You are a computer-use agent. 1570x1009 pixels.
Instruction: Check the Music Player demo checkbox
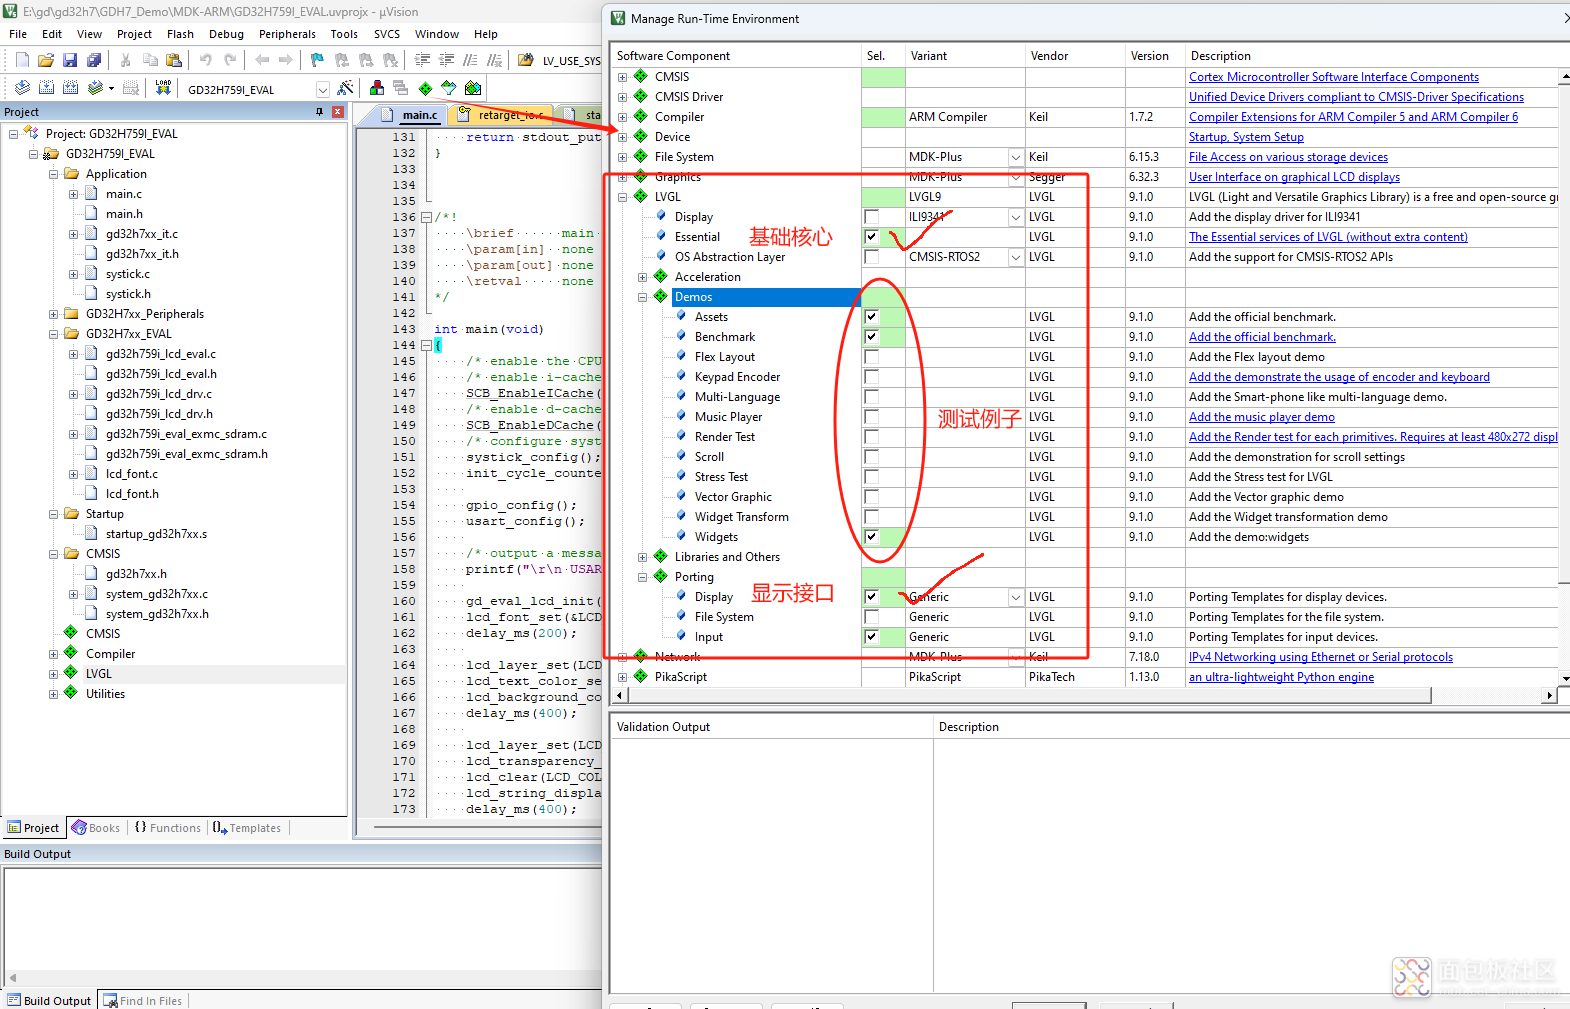point(872,417)
